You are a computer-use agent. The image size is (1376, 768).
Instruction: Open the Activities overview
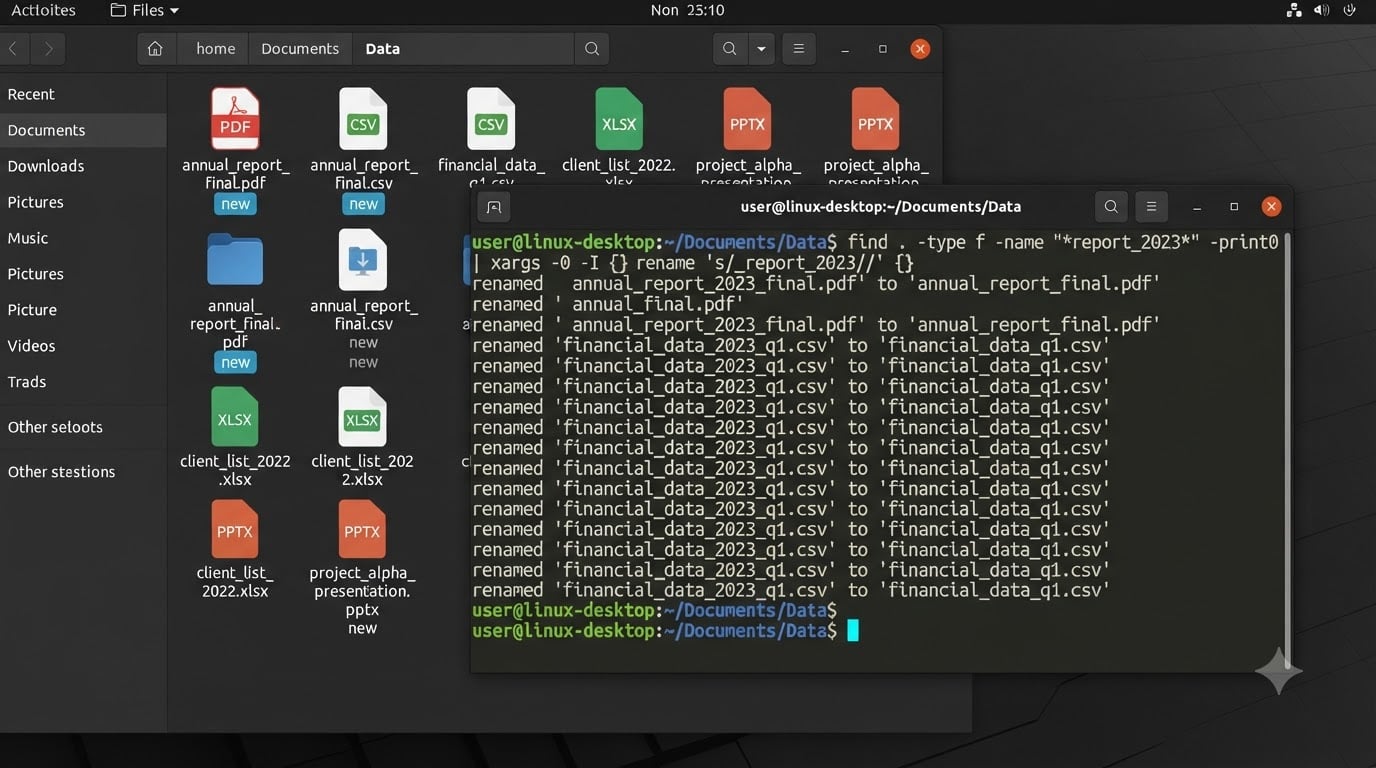click(43, 10)
